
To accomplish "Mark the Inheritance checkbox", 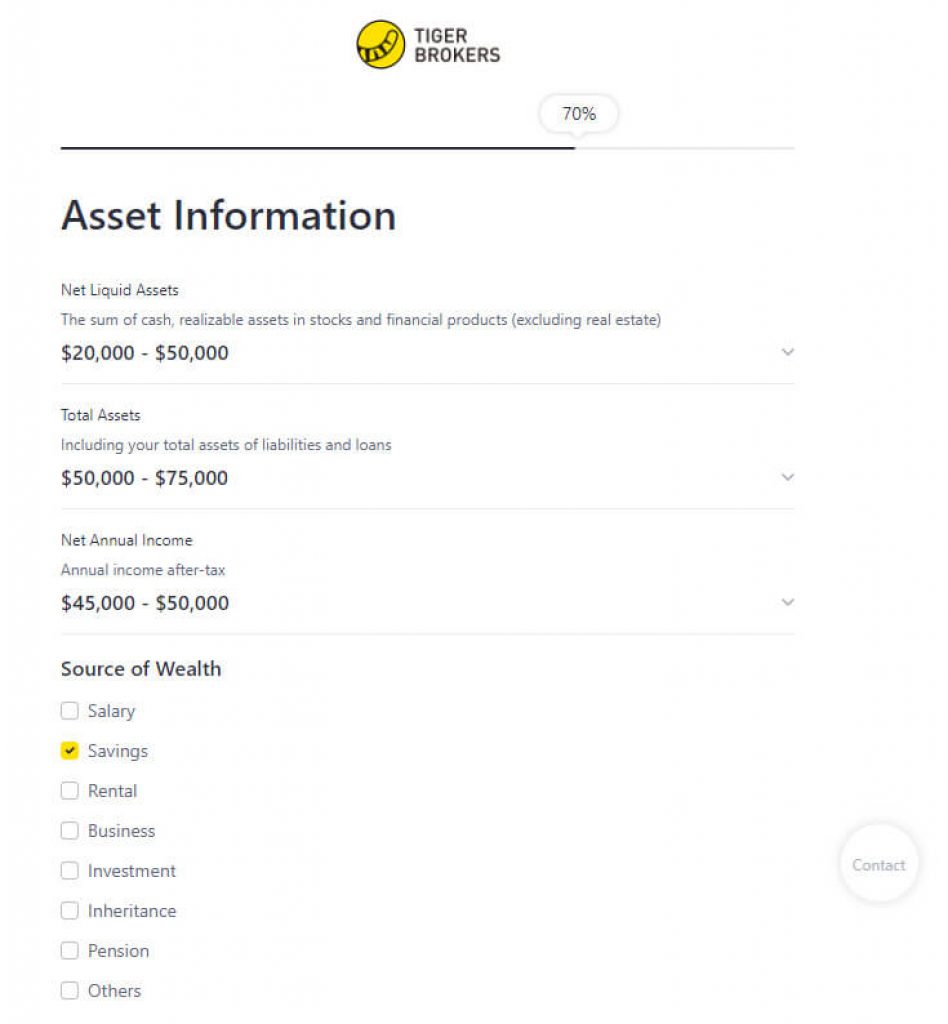I will click(69, 911).
